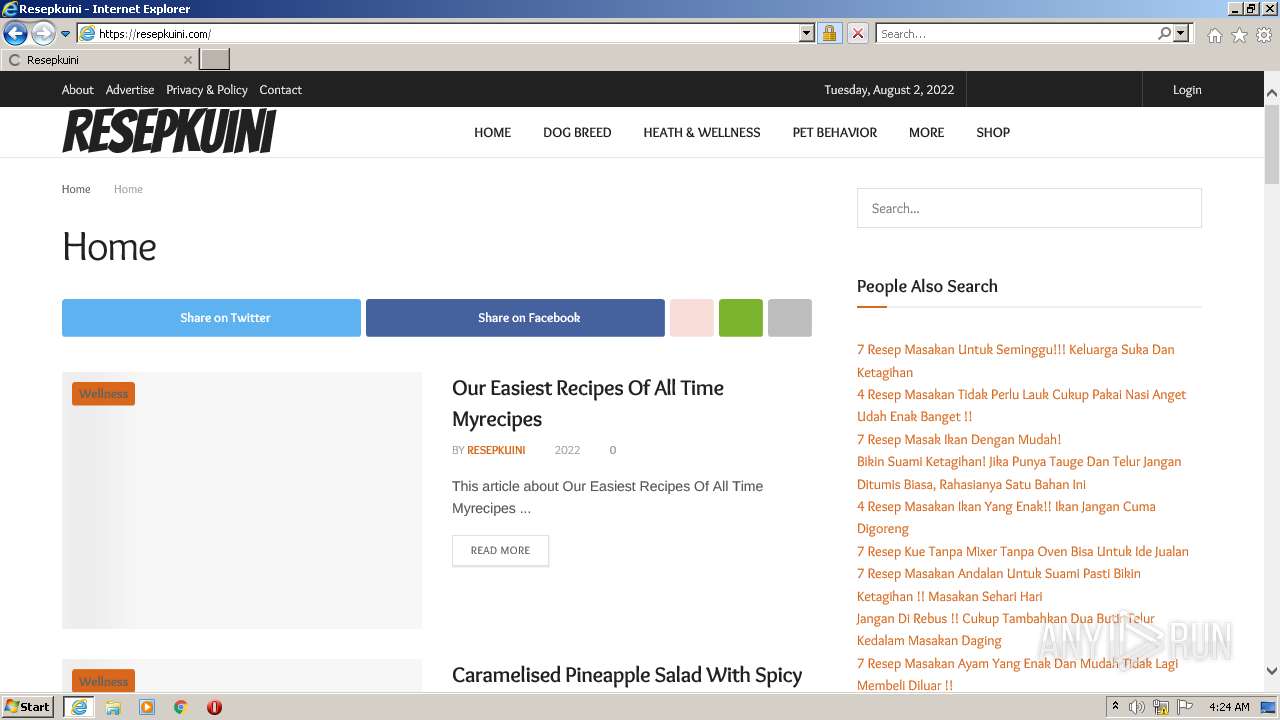Open the search provider dropdown arrow
The image size is (1280, 720).
click(x=1181, y=34)
